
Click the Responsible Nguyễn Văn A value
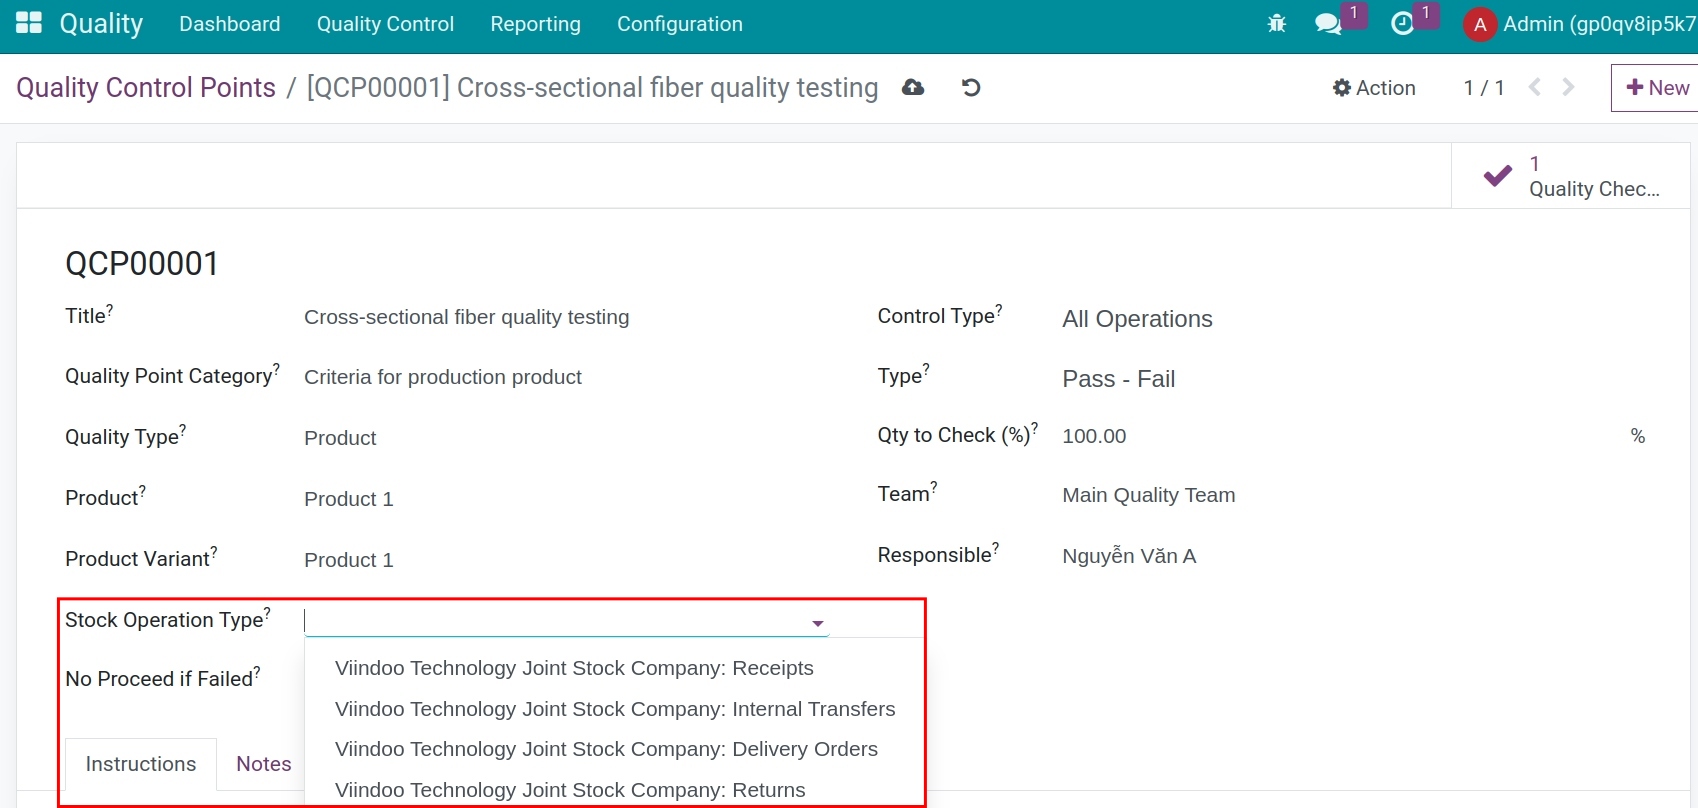coord(1129,556)
